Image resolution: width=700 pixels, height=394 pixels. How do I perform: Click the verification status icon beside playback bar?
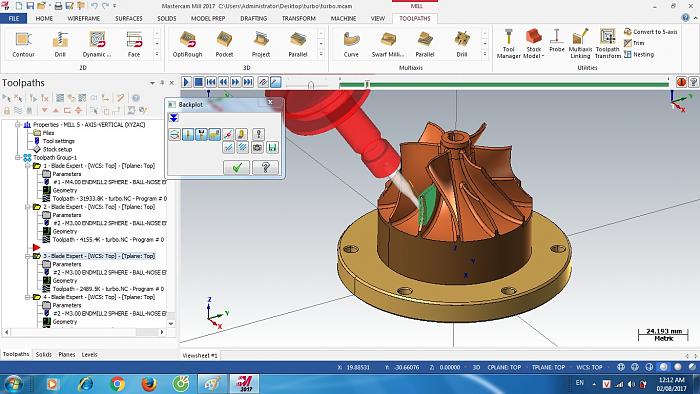tap(681, 82)
